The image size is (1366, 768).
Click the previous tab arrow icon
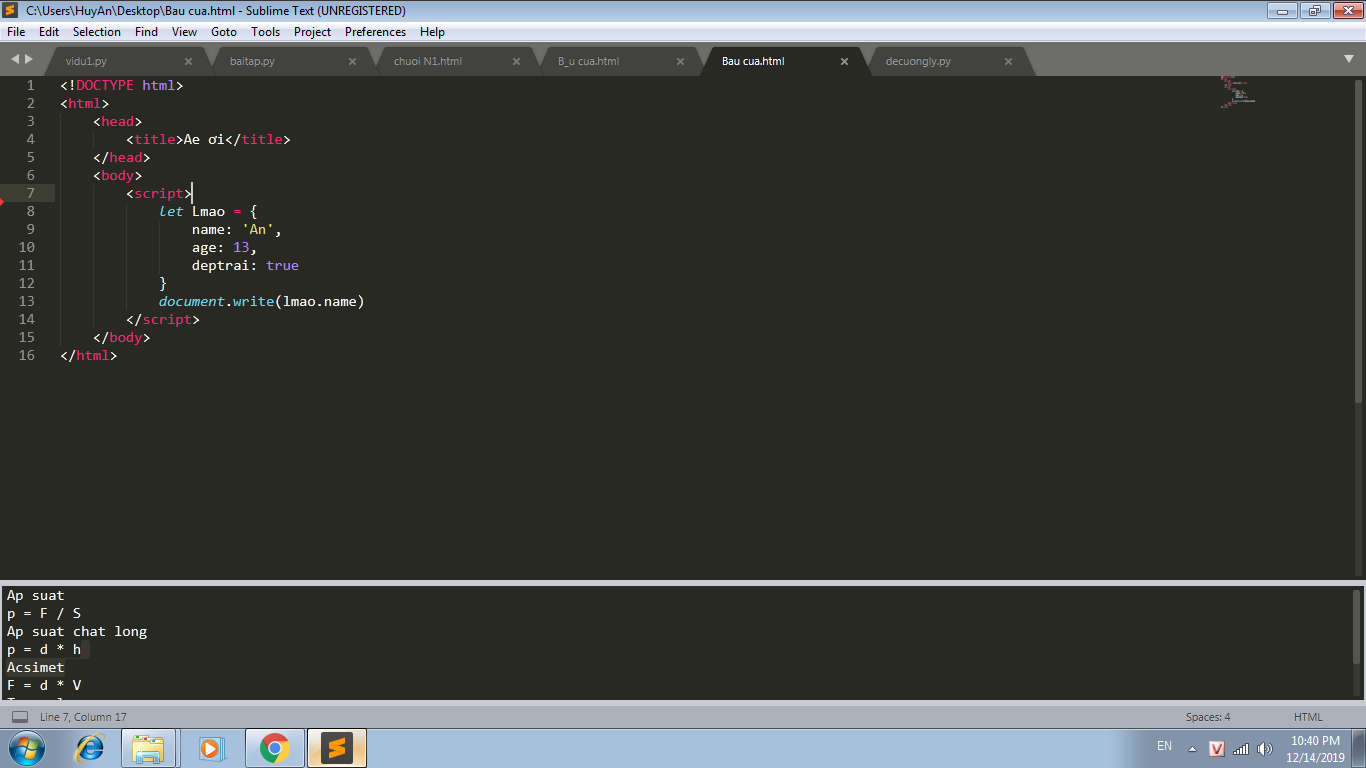pyautogui.click(x=15, y=60)
